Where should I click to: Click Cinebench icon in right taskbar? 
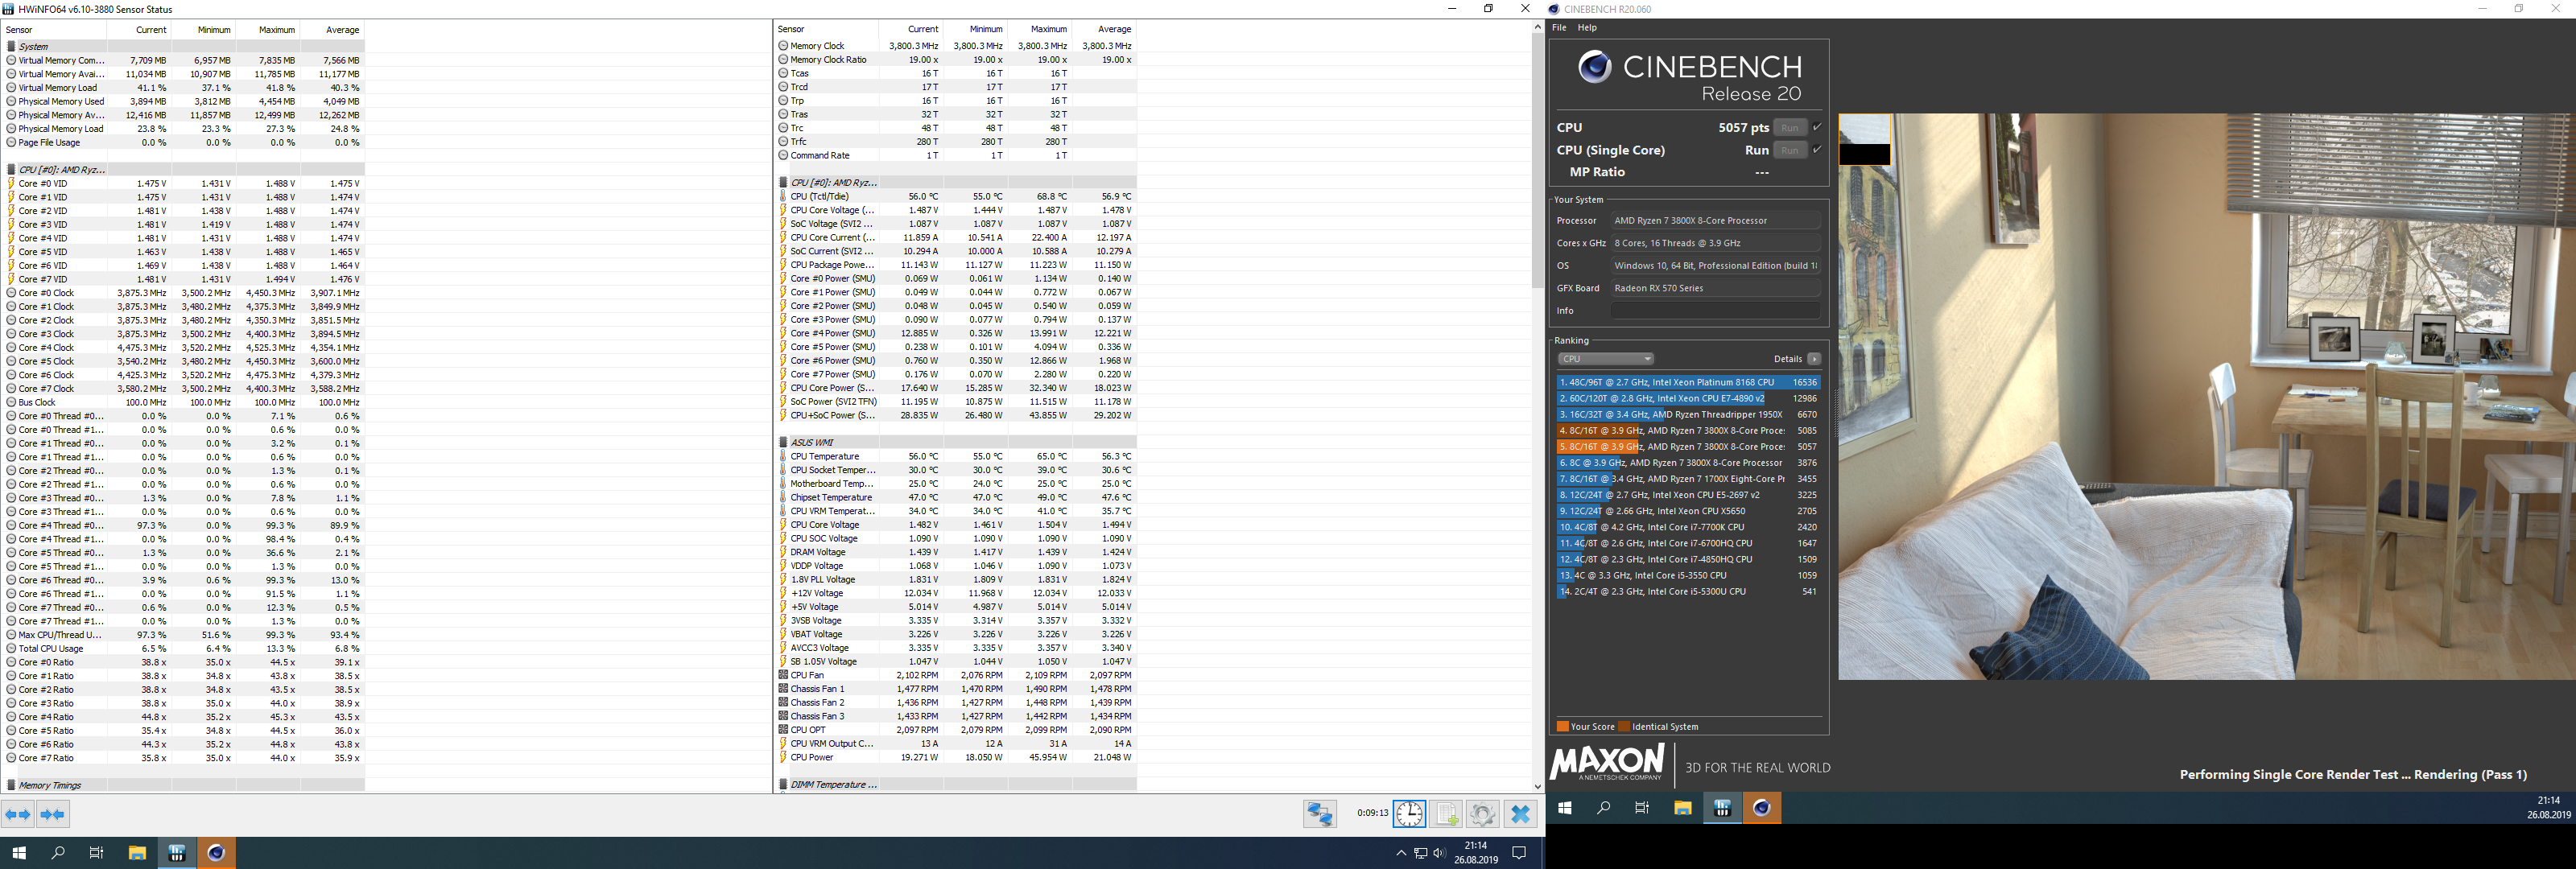coord(1762,808)
